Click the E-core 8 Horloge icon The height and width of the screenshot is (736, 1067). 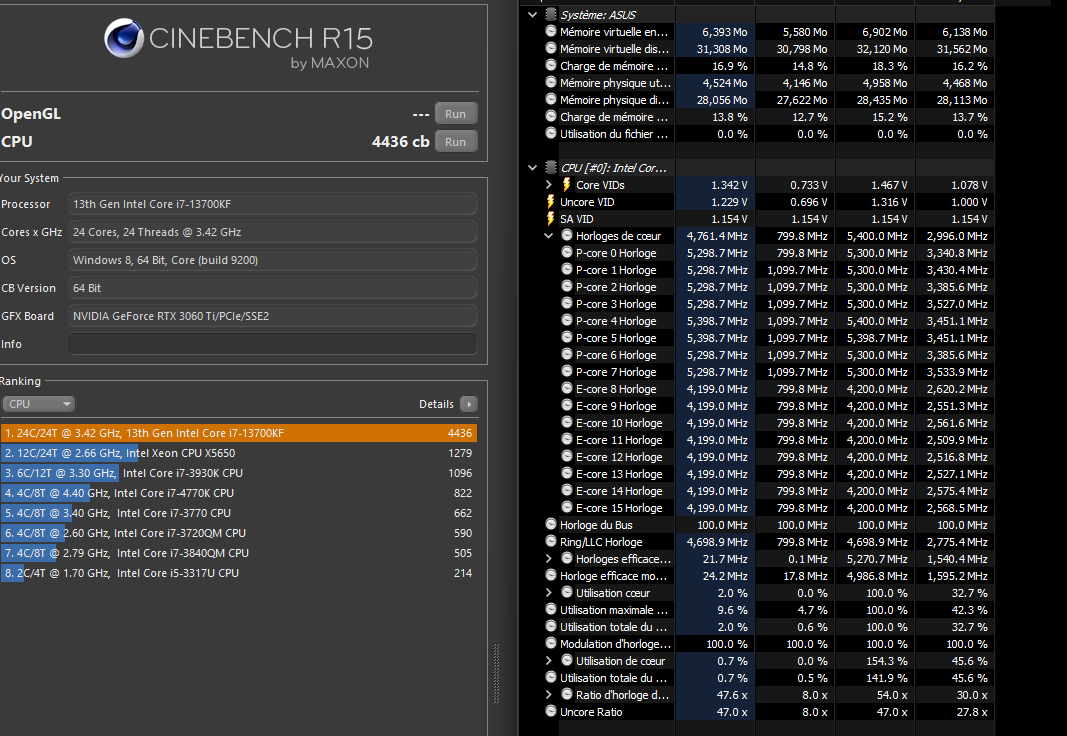pyautogui.click(x=567, y=388)
